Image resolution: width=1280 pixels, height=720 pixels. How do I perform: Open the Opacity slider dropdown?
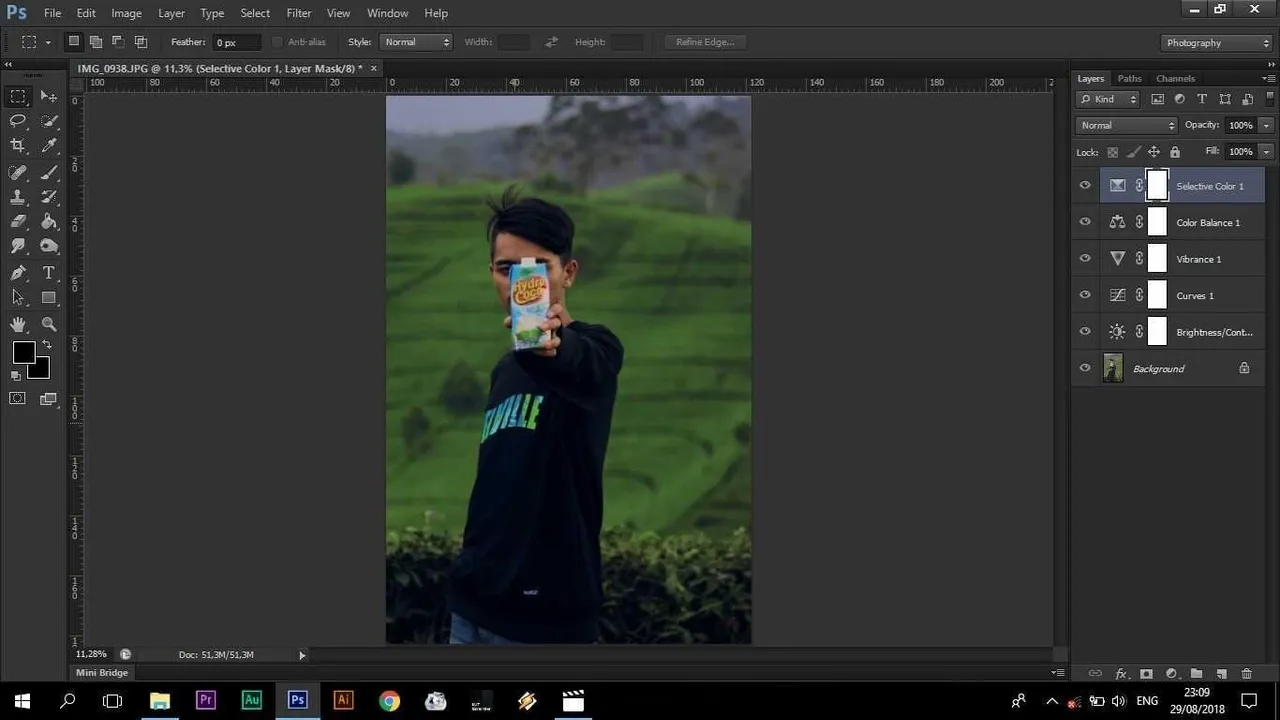pyautogui.click(x=1266, y=125)
